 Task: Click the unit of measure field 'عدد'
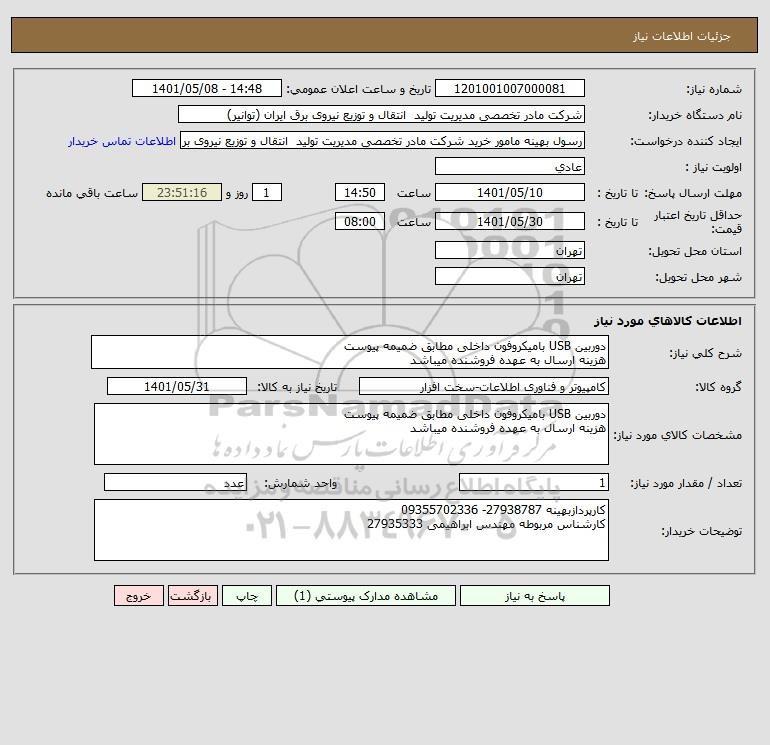click(x=175, y=483)
